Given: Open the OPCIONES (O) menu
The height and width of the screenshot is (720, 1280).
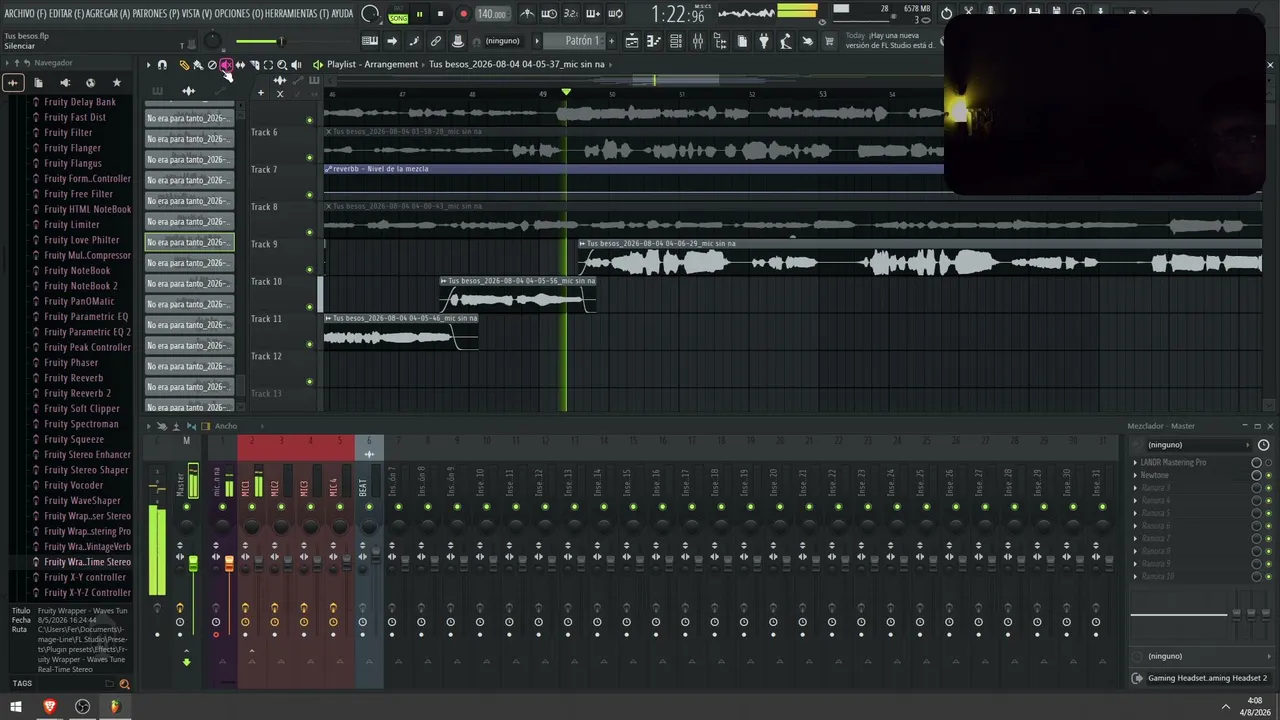Looking at the screenshot, I should pyautogui.click(x=239, y=14).
